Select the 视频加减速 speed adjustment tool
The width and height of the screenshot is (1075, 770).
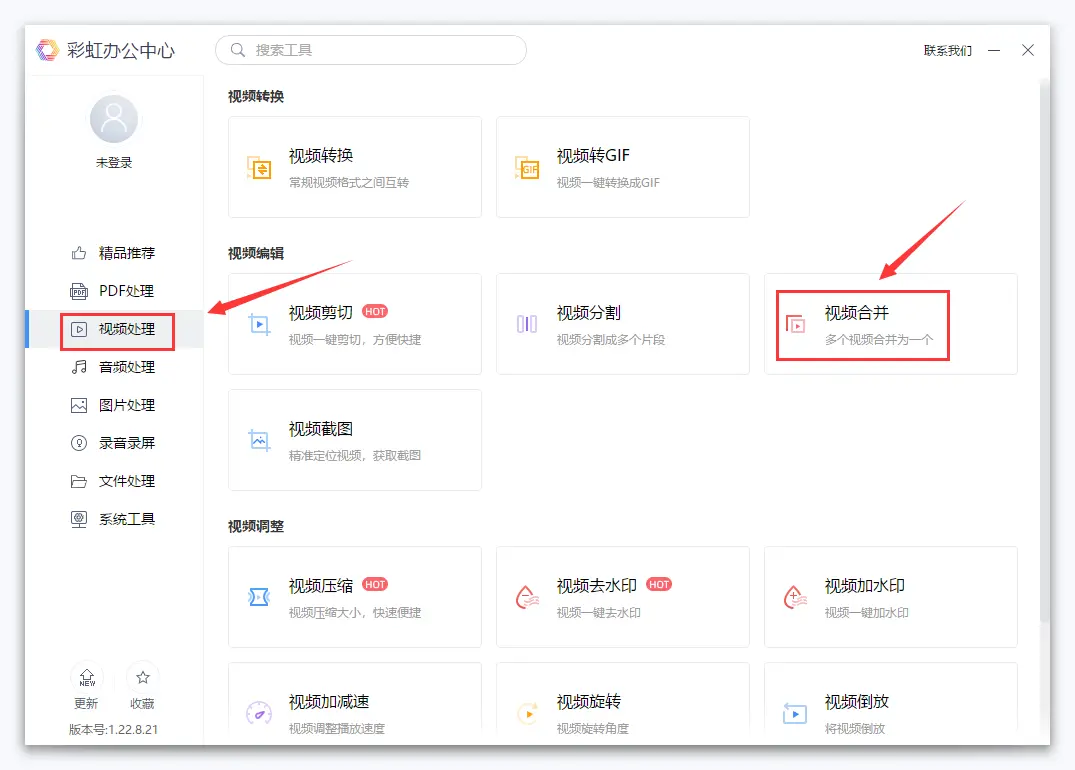click(354, 705)
